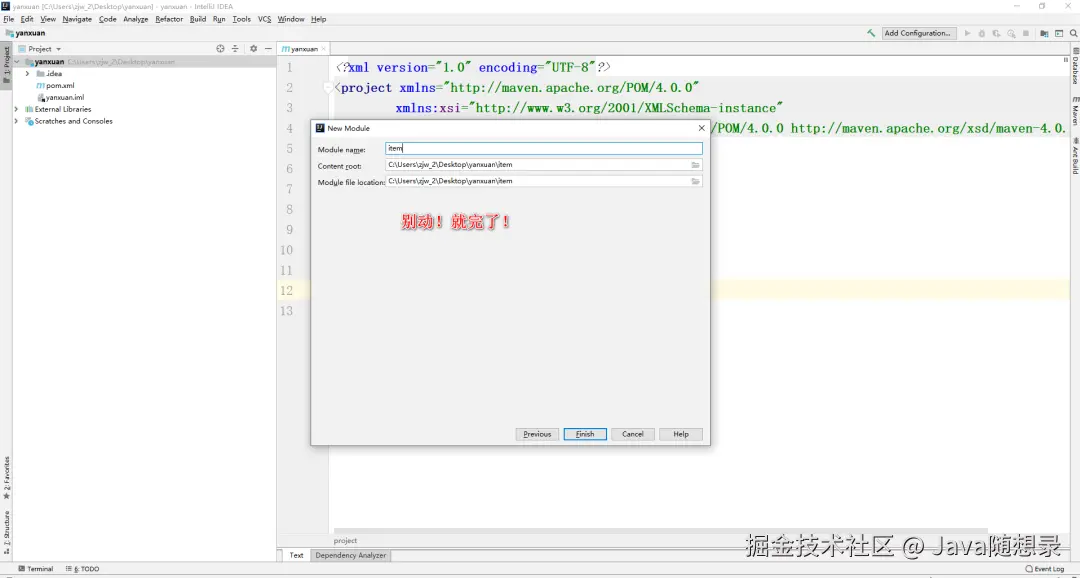Open the Project view dropdown
The image size is (1080, 578).
click(40, 49)
